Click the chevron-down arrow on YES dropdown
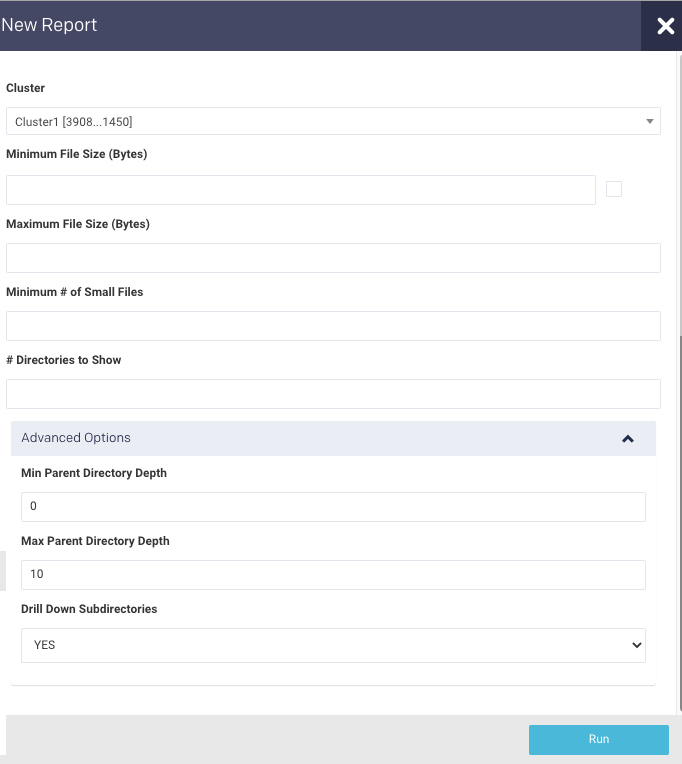This screenshot has width=682, height=764. tap(637, 645)
